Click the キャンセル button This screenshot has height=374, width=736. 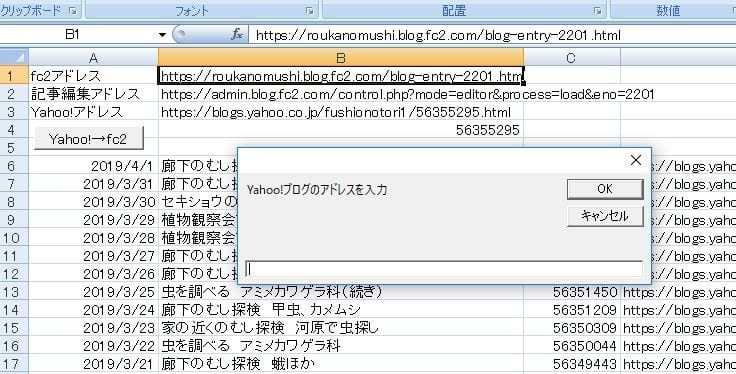click(x=605, y=216)
